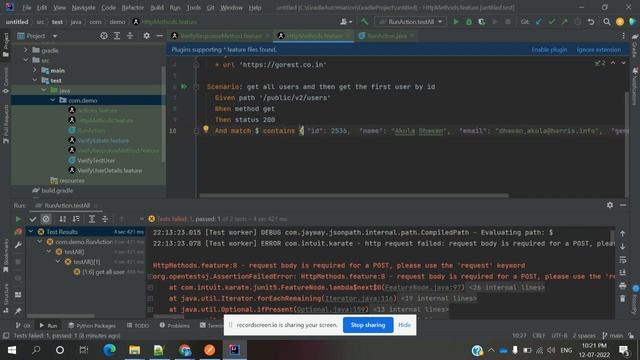Run the RunAction.testAll configuration with green play

[x=456, y=22]
